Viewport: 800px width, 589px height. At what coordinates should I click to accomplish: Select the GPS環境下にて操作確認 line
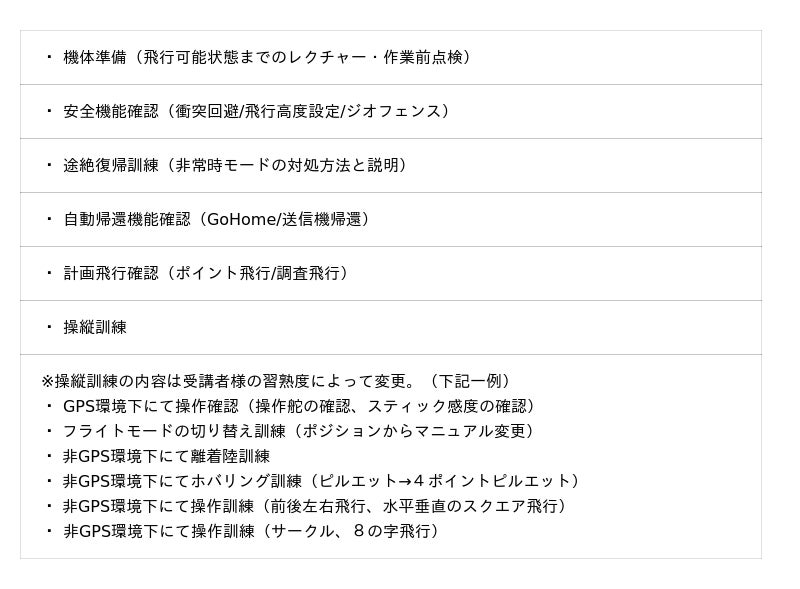click(x=150, y=406)
